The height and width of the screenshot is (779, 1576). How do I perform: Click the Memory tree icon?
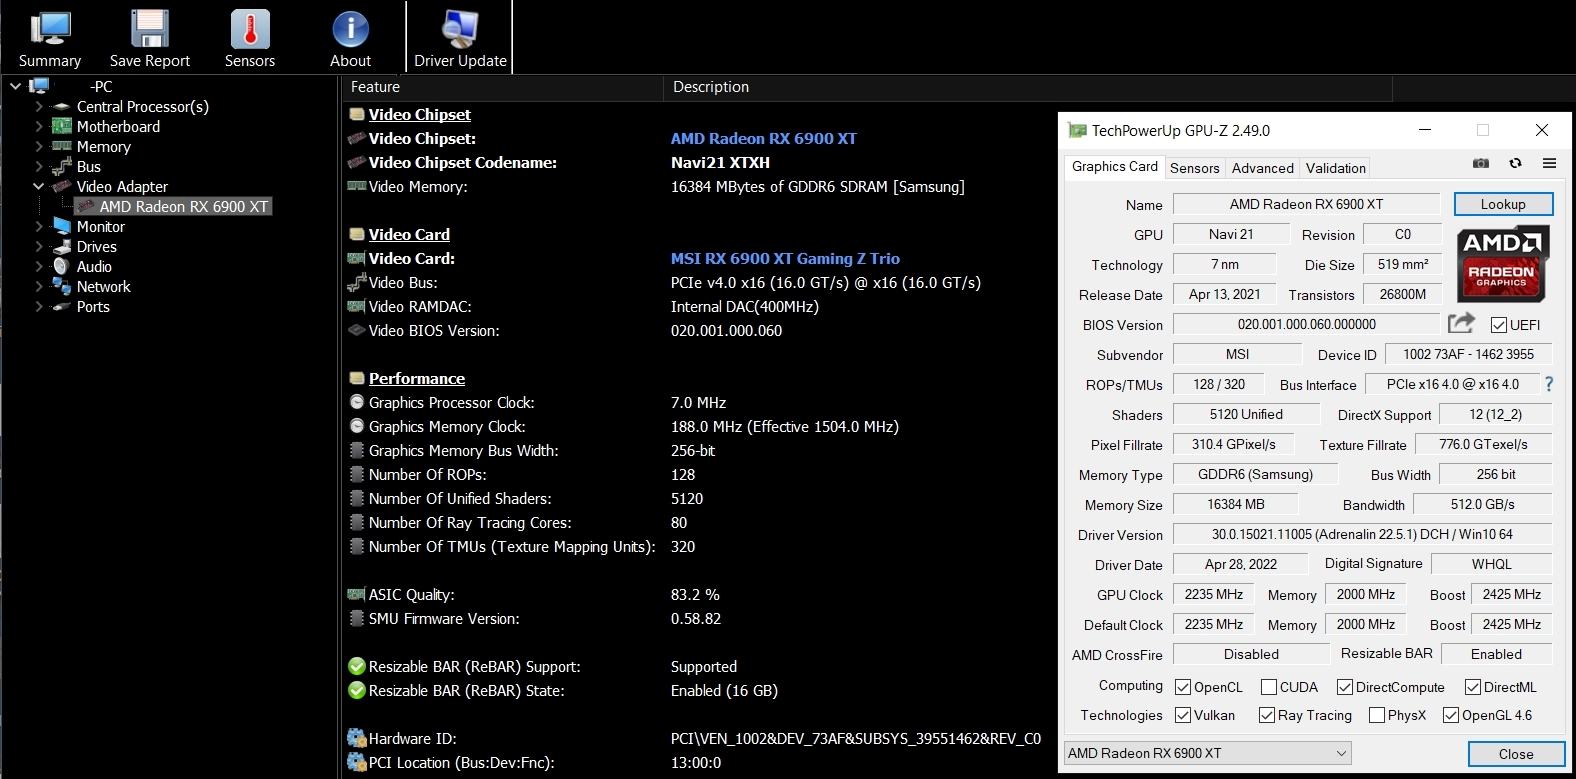point(61,146)
